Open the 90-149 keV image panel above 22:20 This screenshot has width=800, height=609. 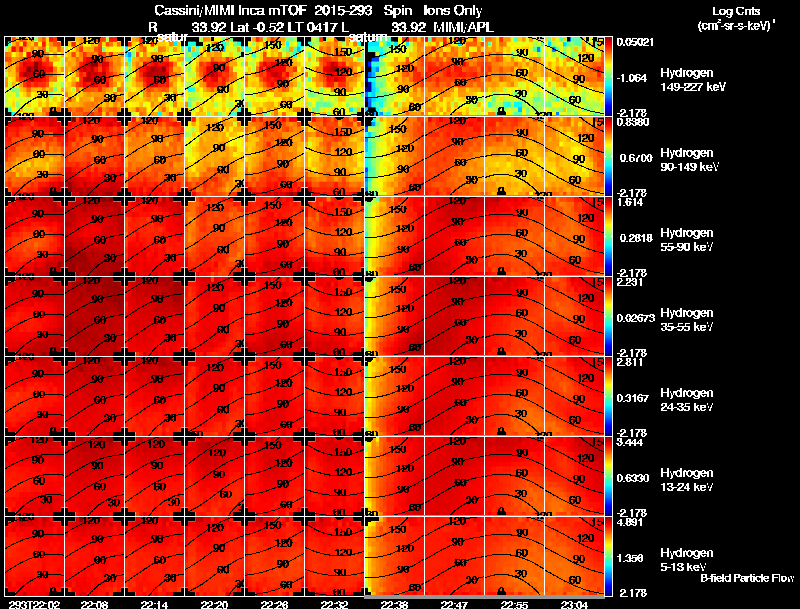215,157
